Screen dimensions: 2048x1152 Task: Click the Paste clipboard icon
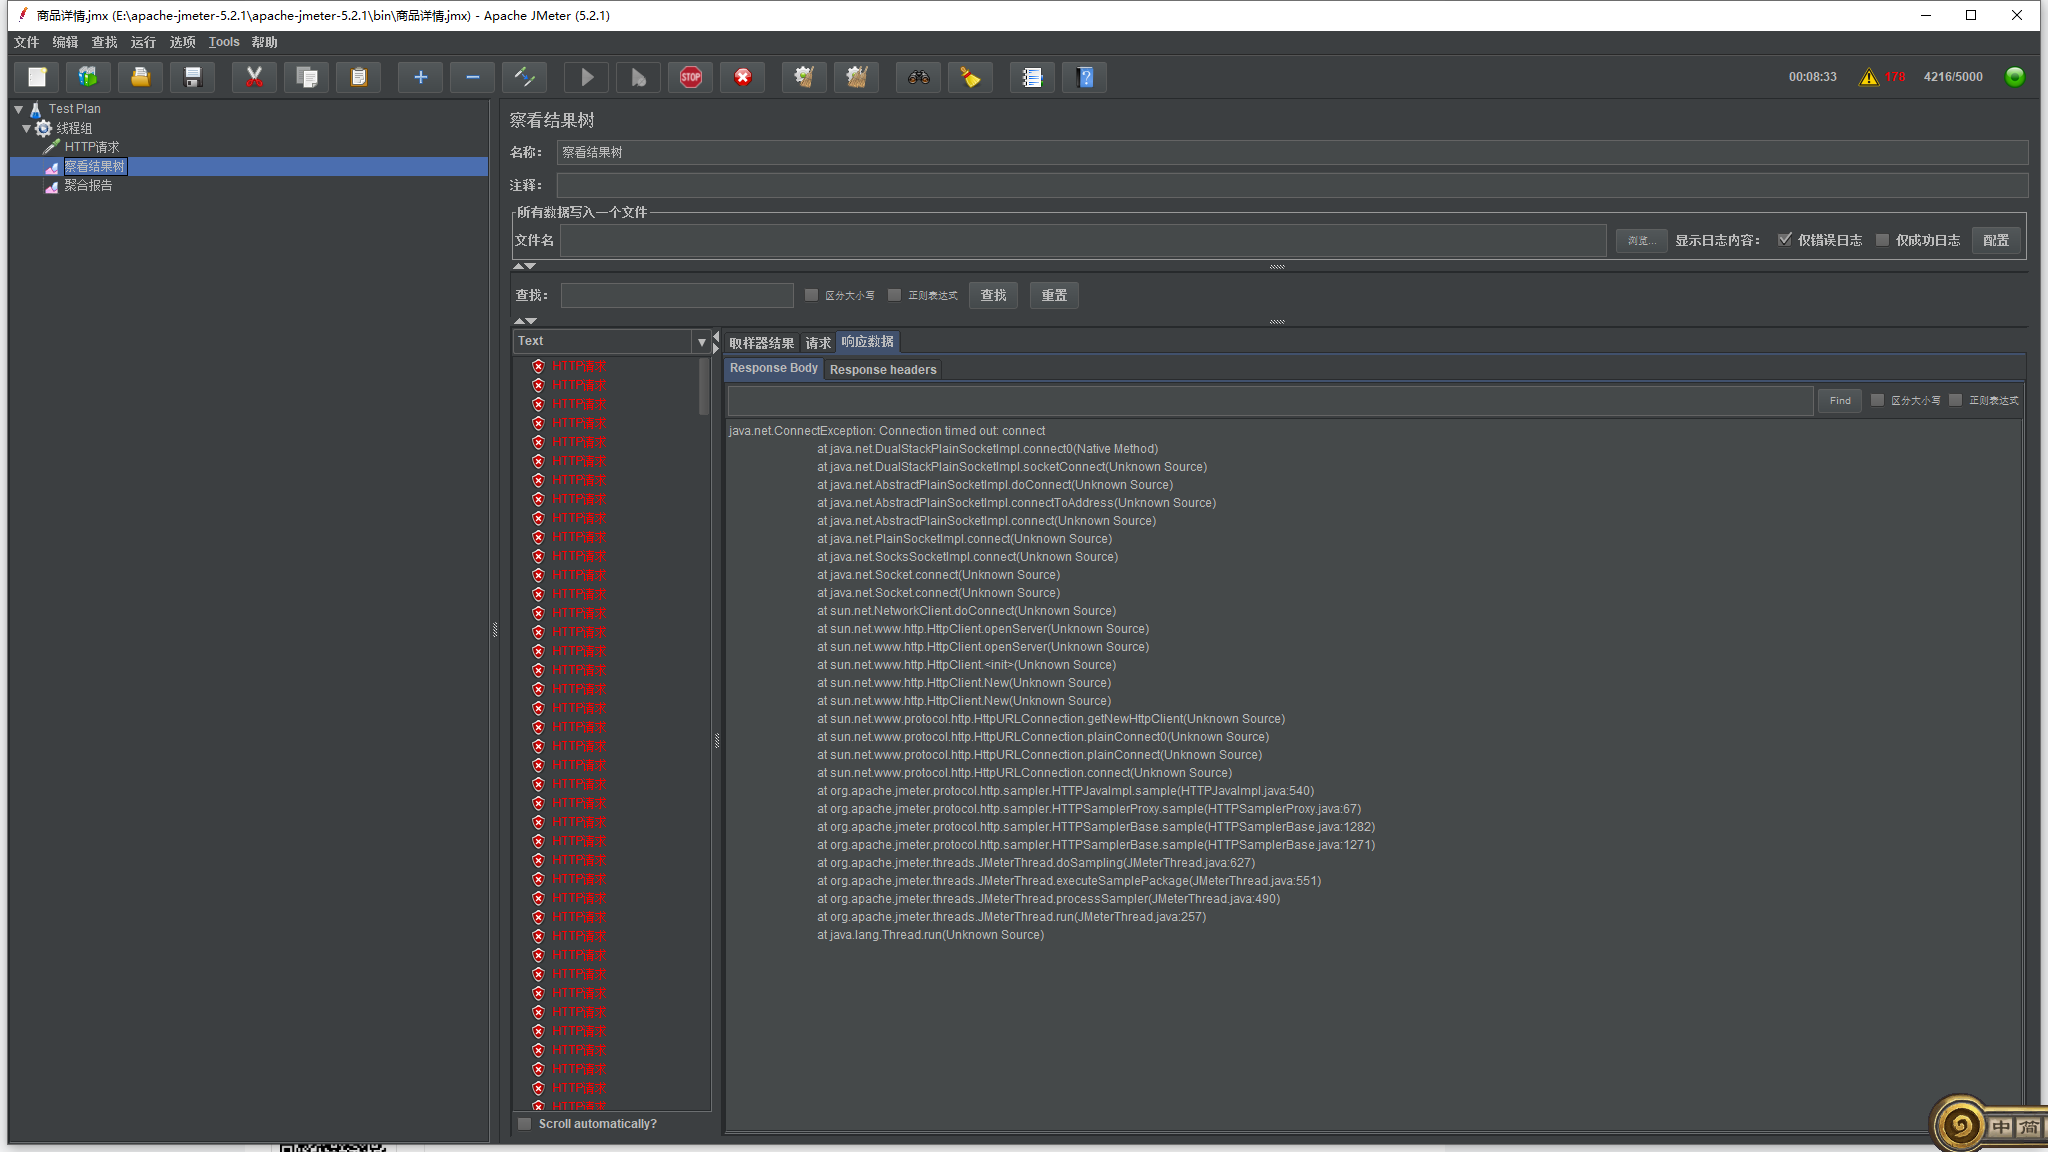[x=359, y=77]
